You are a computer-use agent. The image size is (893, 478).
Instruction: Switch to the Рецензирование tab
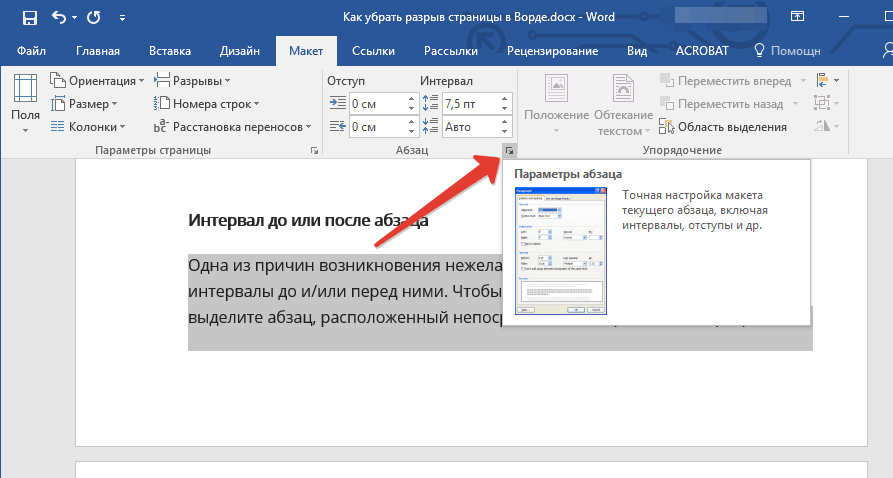[x=552, y=51]
